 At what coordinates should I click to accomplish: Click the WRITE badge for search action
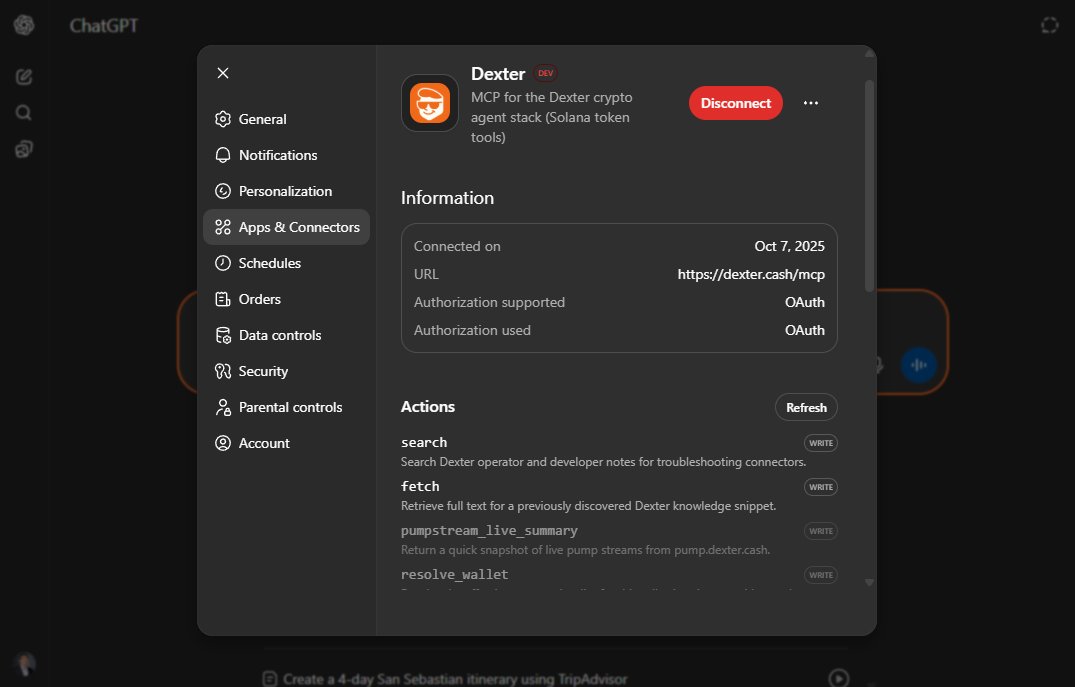(x=821, y=443)
